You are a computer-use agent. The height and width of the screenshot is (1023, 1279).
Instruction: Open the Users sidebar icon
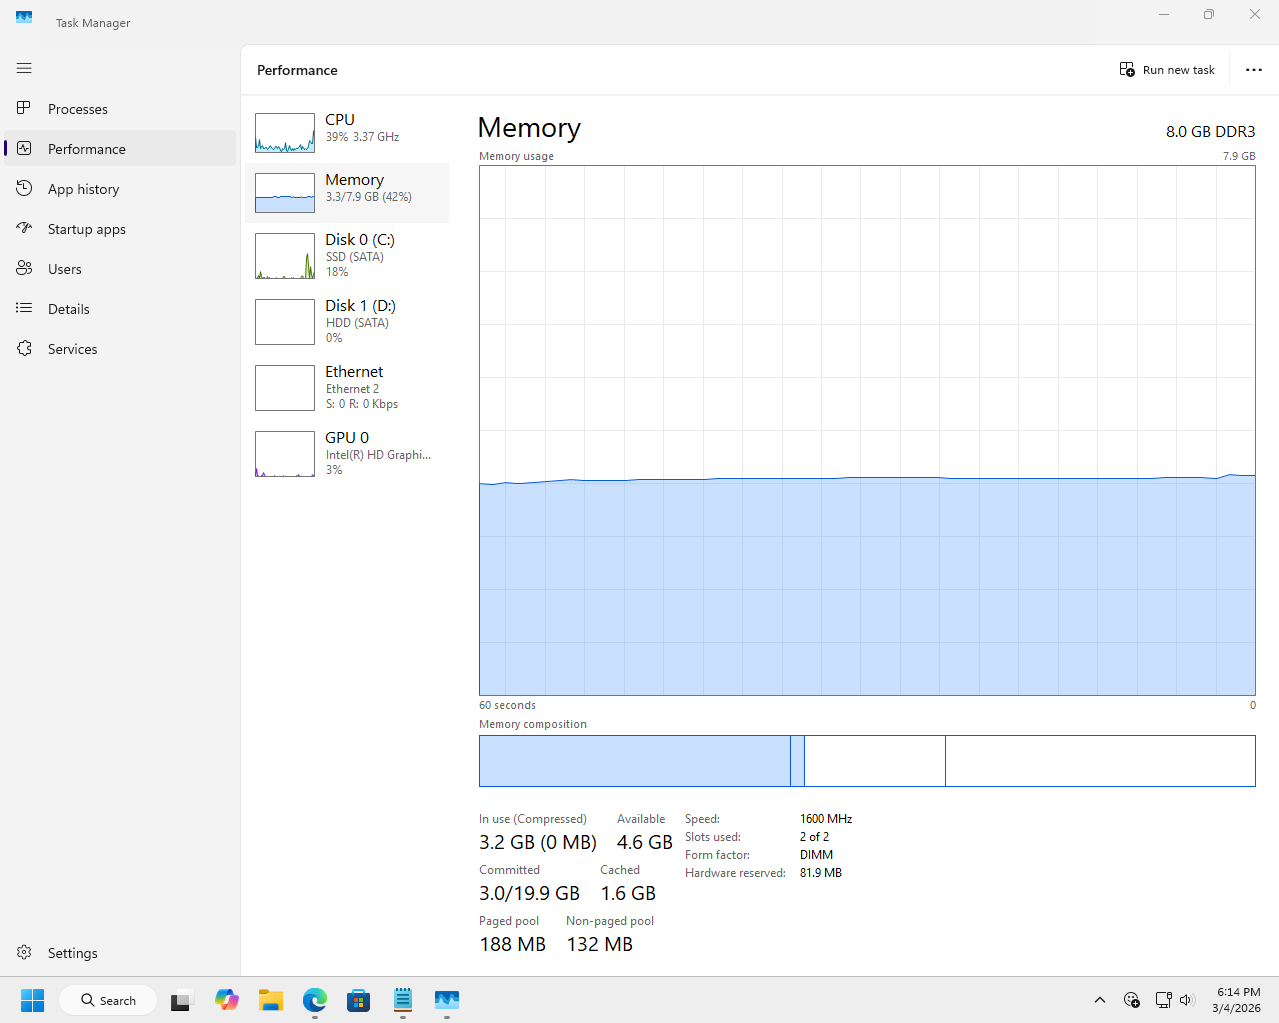(24, 268)
